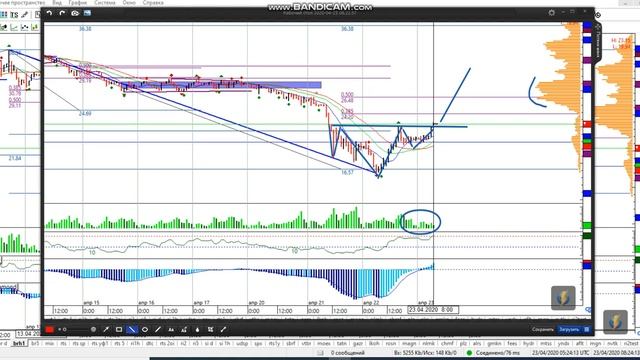This screenshot has height=360, width=640.
Task: Click the Сохранить button
Action: click(542, 329)
